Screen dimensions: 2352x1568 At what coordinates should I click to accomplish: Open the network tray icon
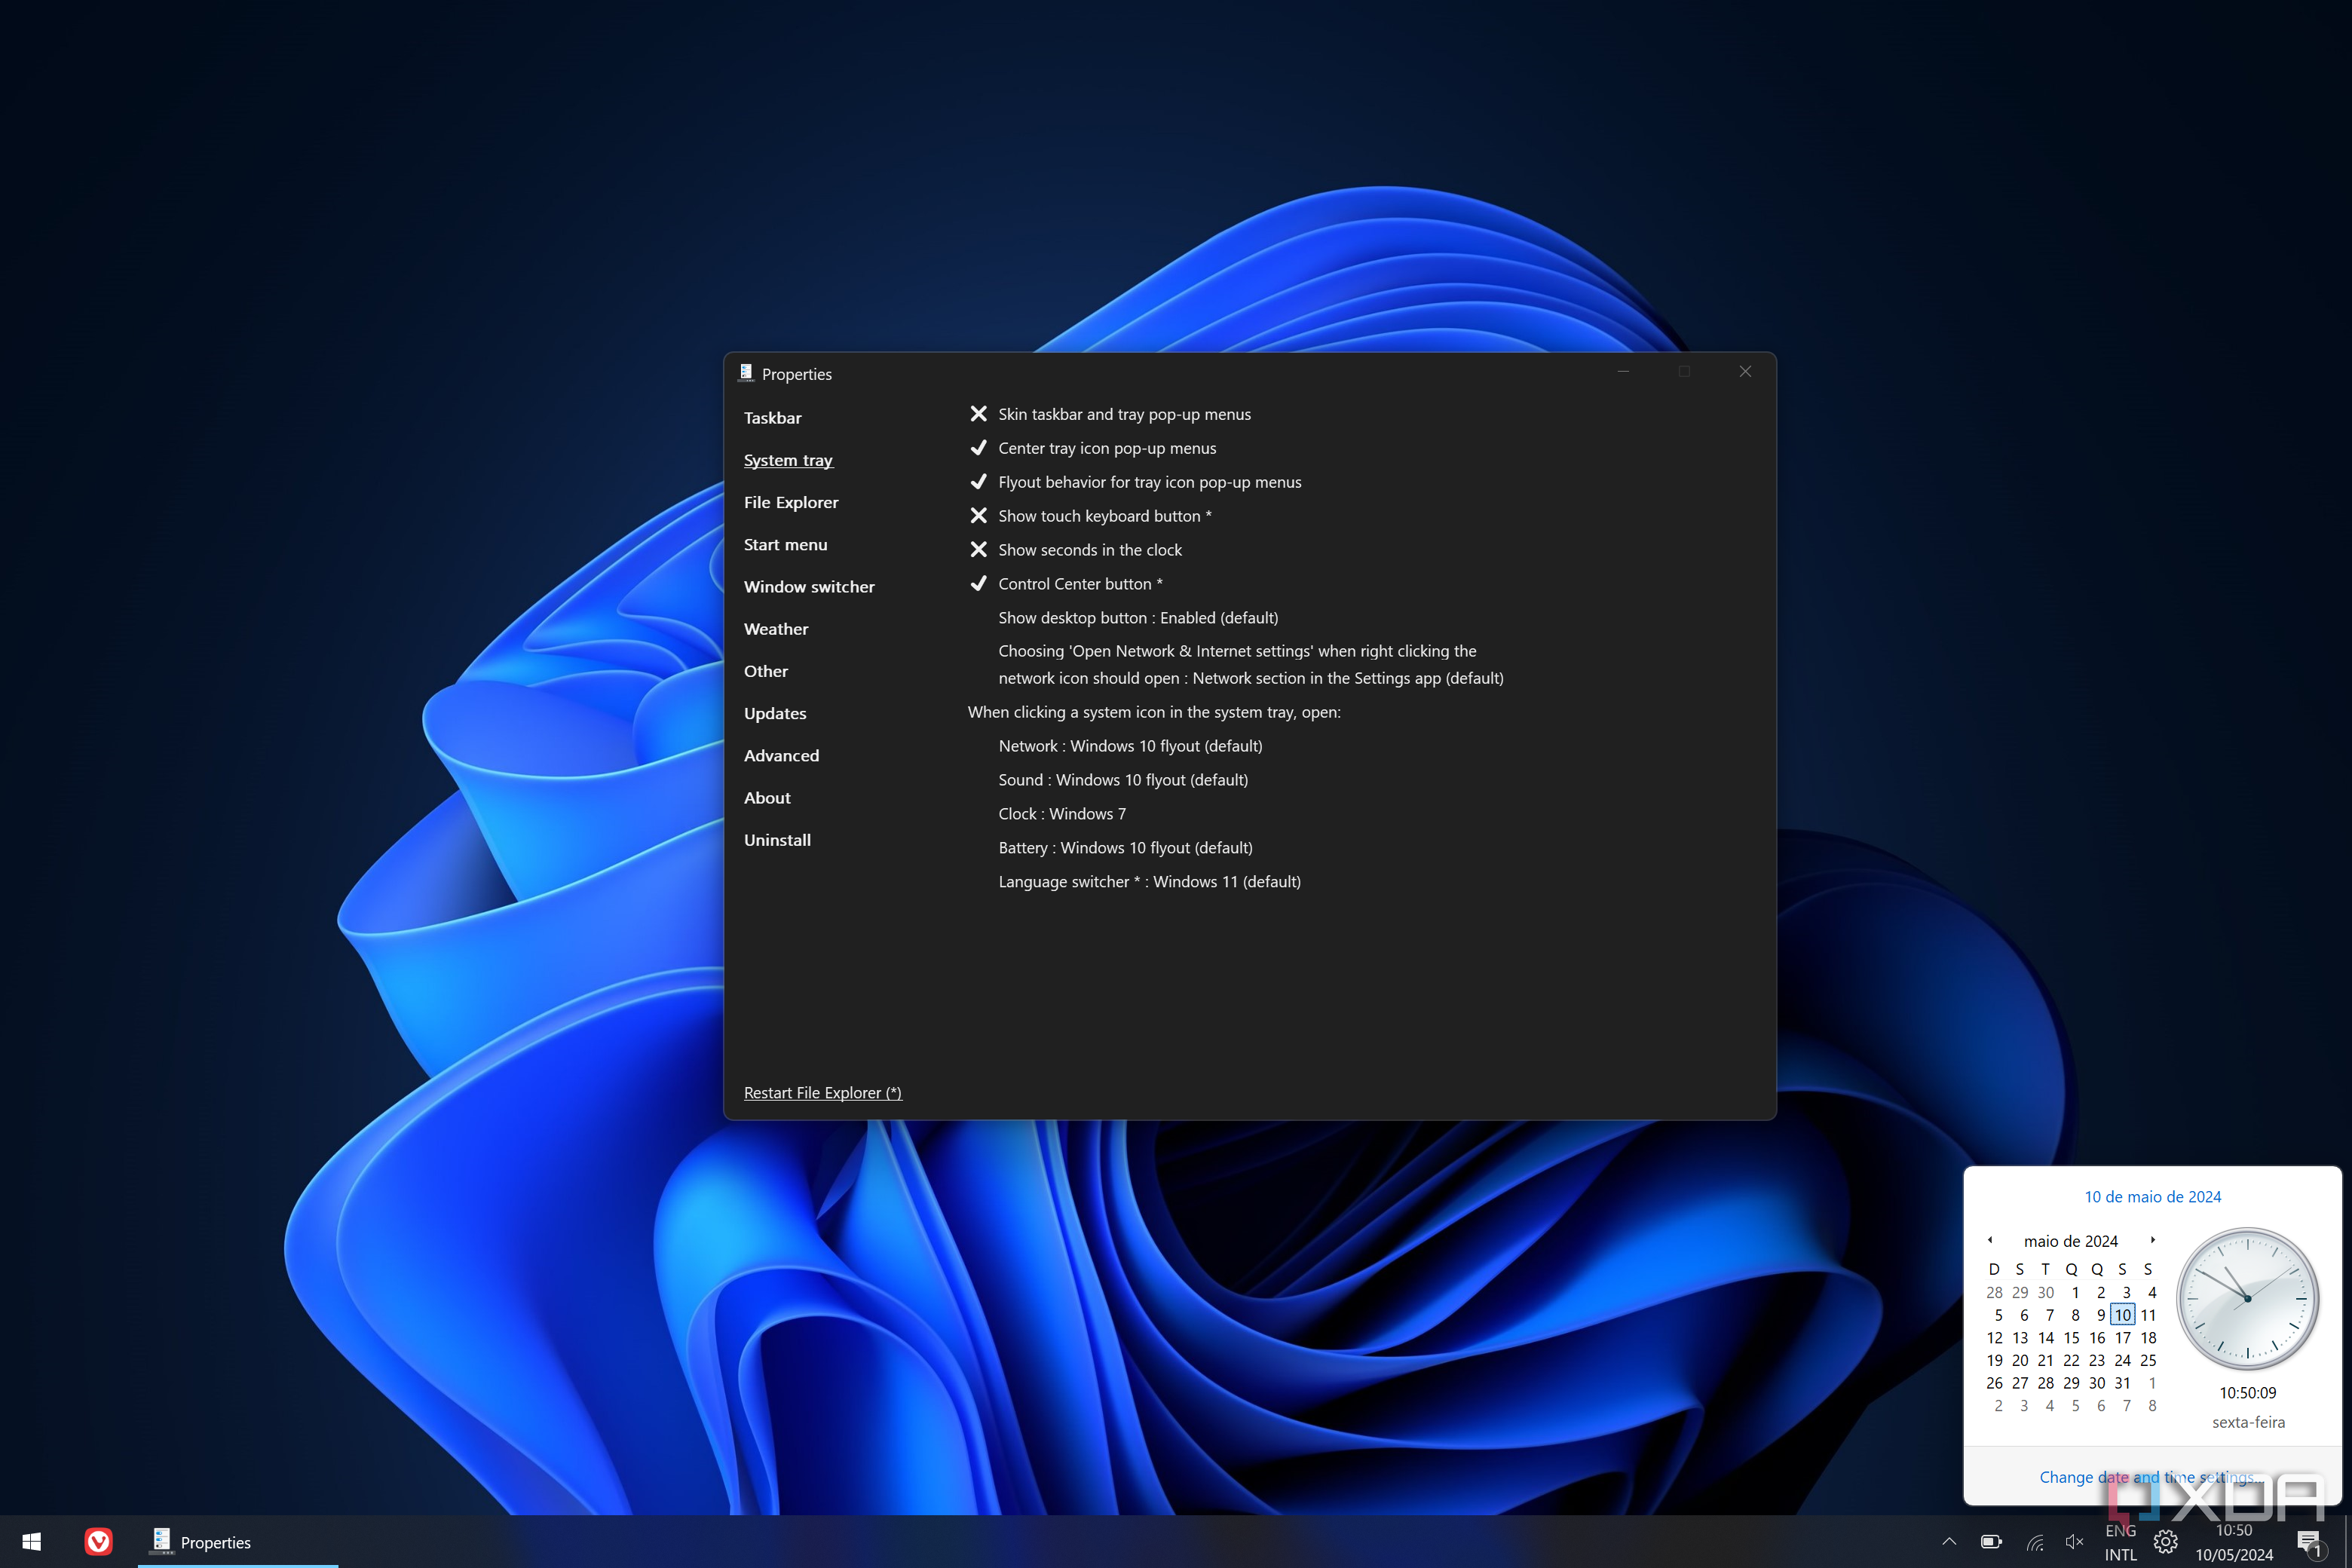(2035, 1542)
